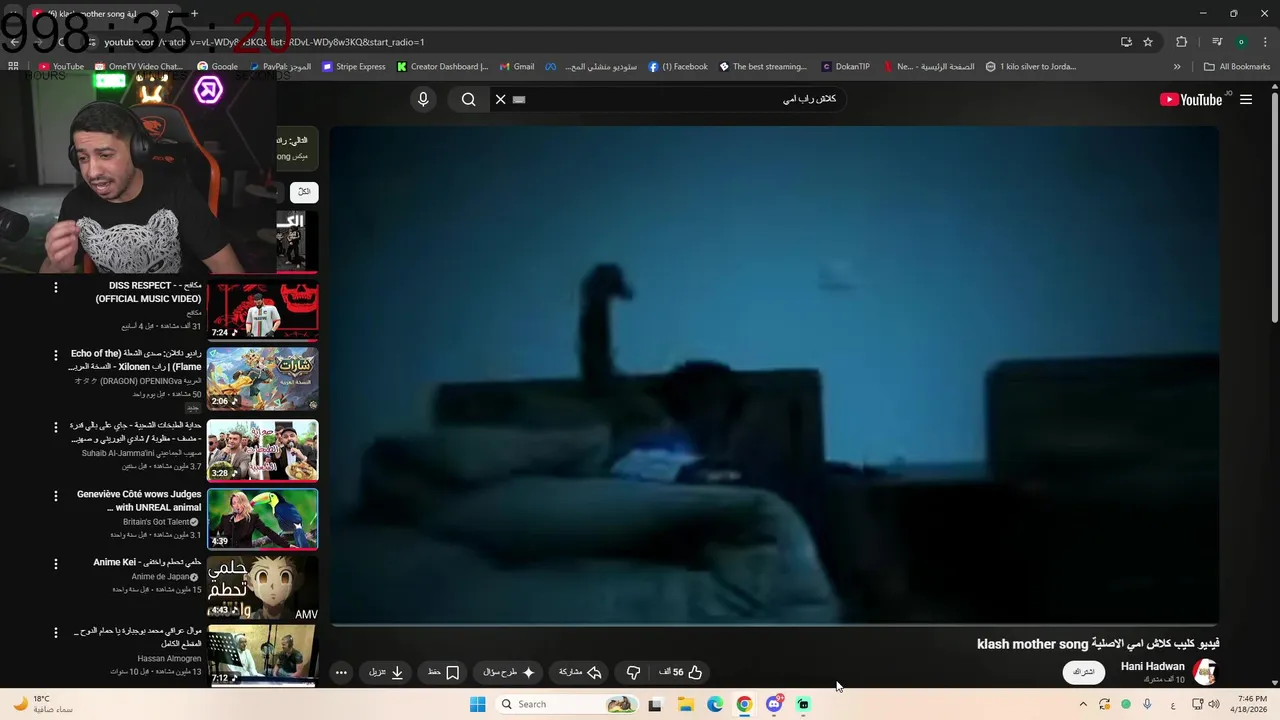This screenshot has height=720, width=1280.
Task: Save video with bookmark button
Action: (443, 672)
